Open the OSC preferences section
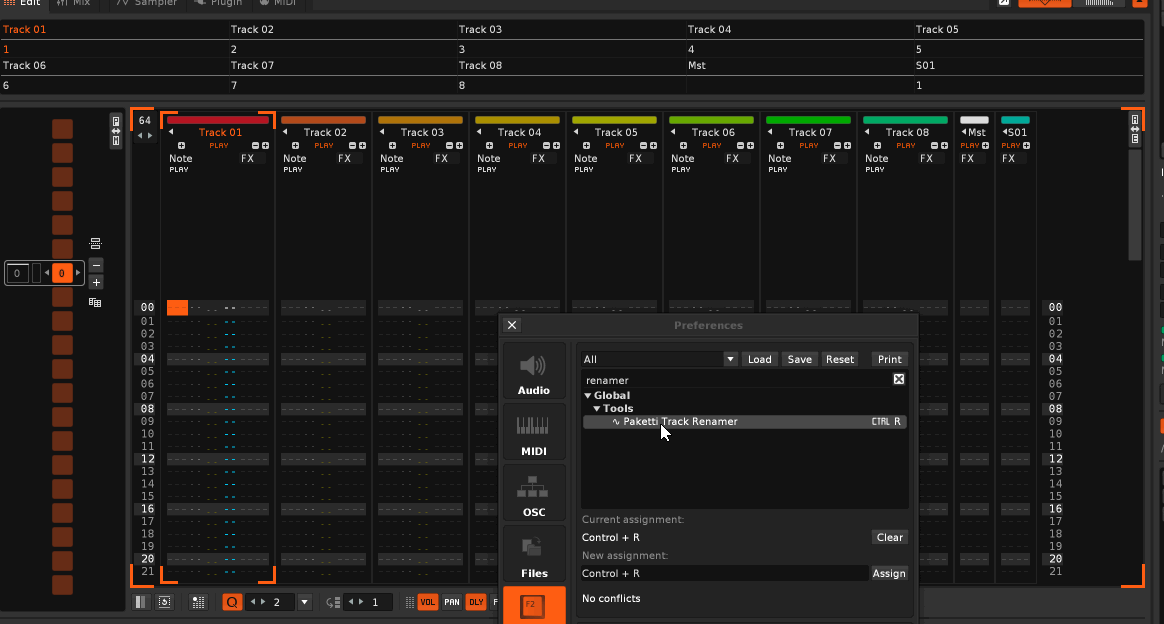Image resolution: width=1164 pixels, height=624 pixels. (534, 494)
